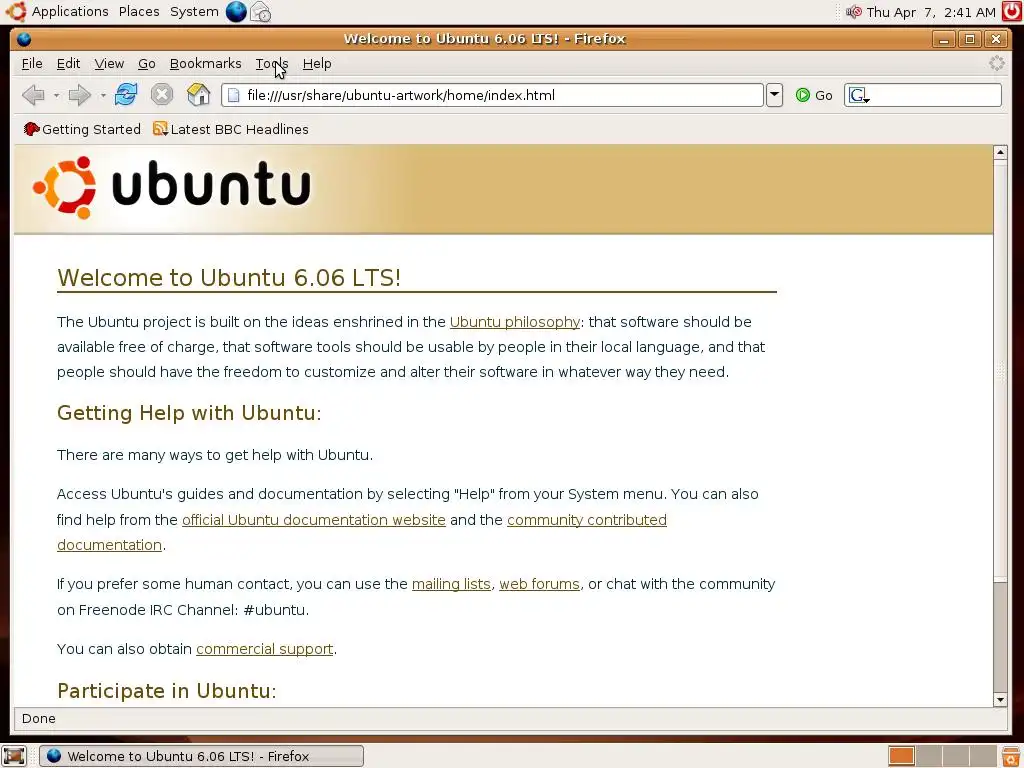This screenshot has width=1024, height=768.
Task: Click the Getting Started bookmark
Action: pos(82,129)
